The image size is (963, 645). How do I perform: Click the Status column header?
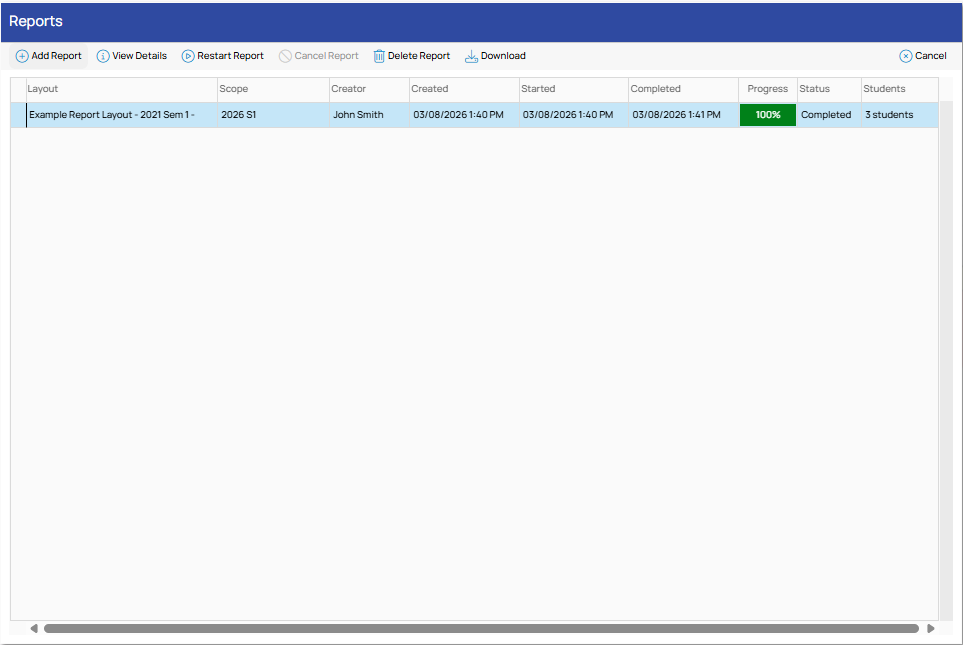(829, 89)
